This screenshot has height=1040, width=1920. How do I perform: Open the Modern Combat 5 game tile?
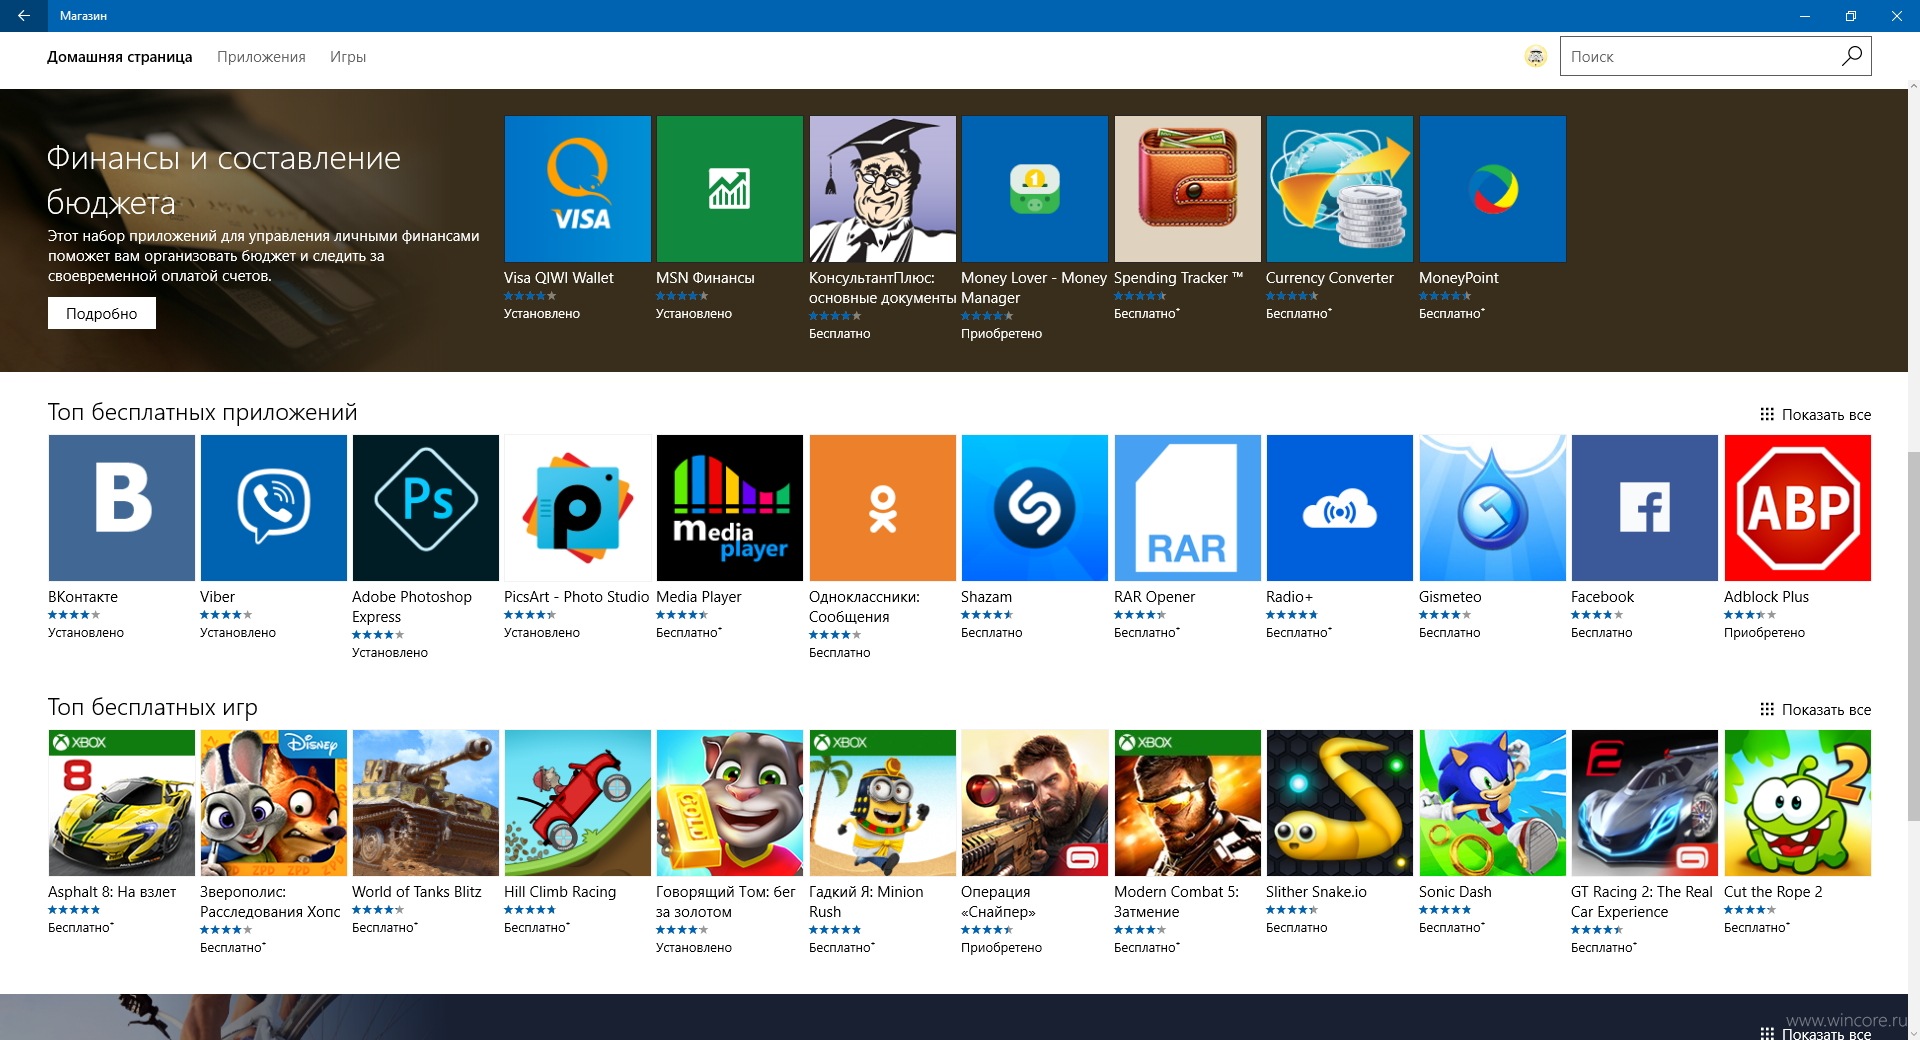pos(1187,803)
